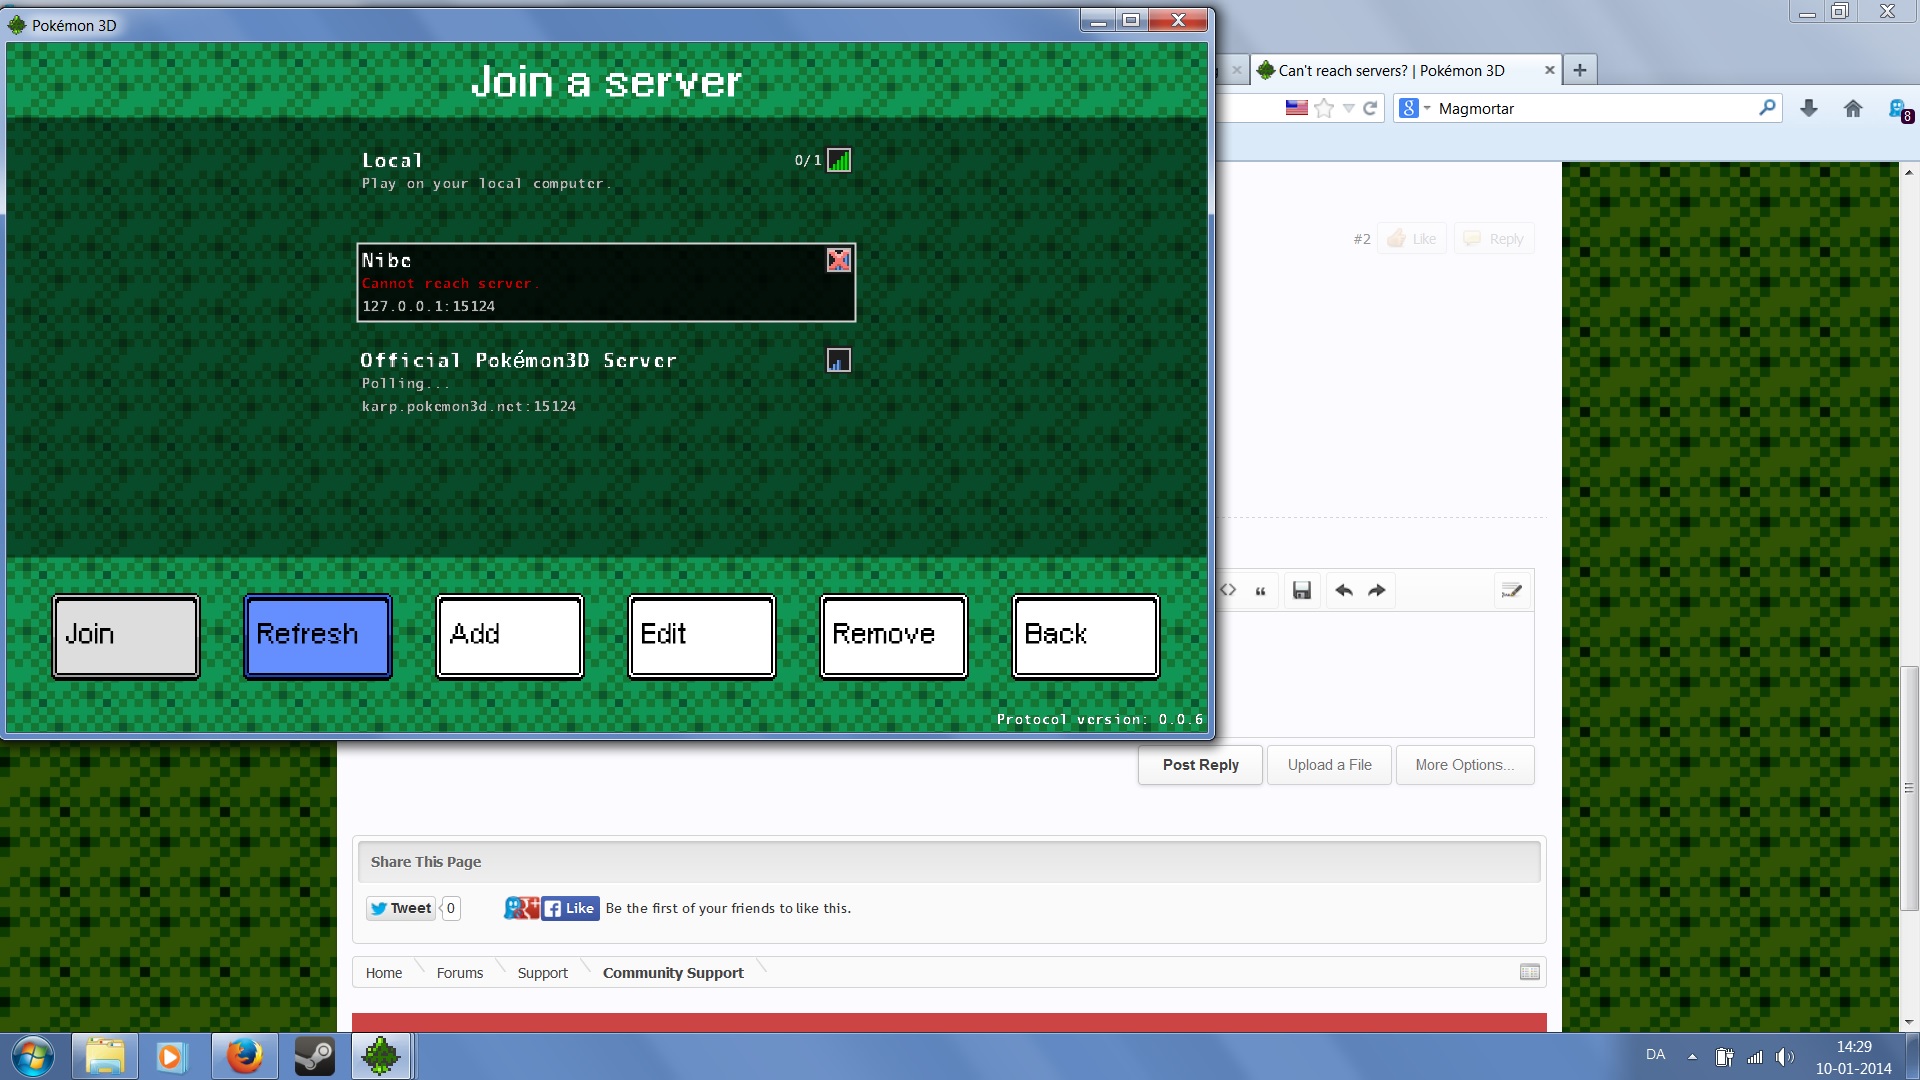Reload the browser page

(1370, 108)
